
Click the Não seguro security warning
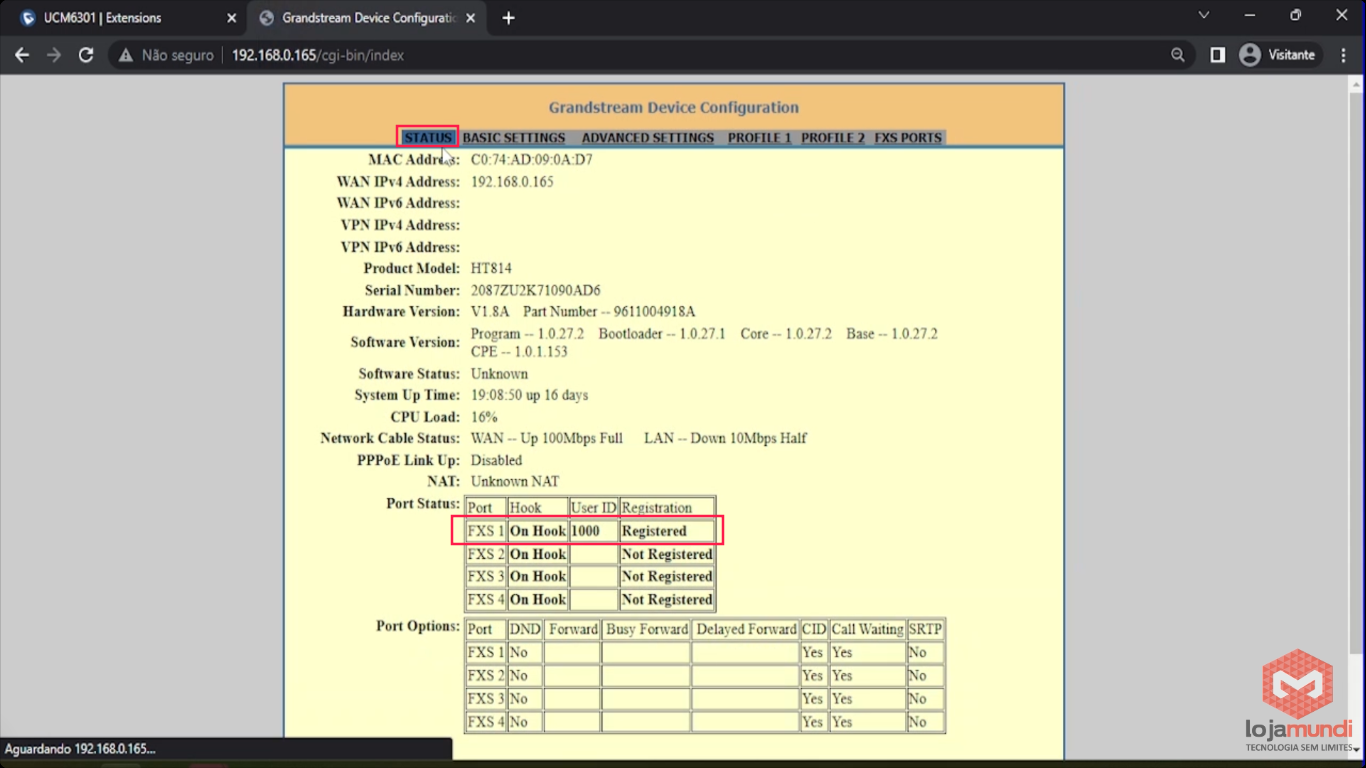point(166,55)
